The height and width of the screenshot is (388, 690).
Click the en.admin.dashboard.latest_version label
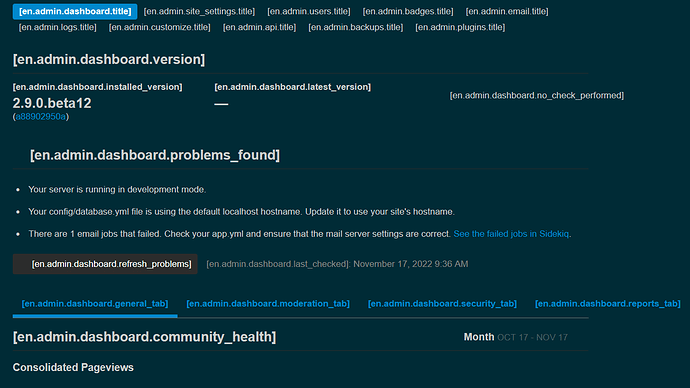(x=293, y=87)
